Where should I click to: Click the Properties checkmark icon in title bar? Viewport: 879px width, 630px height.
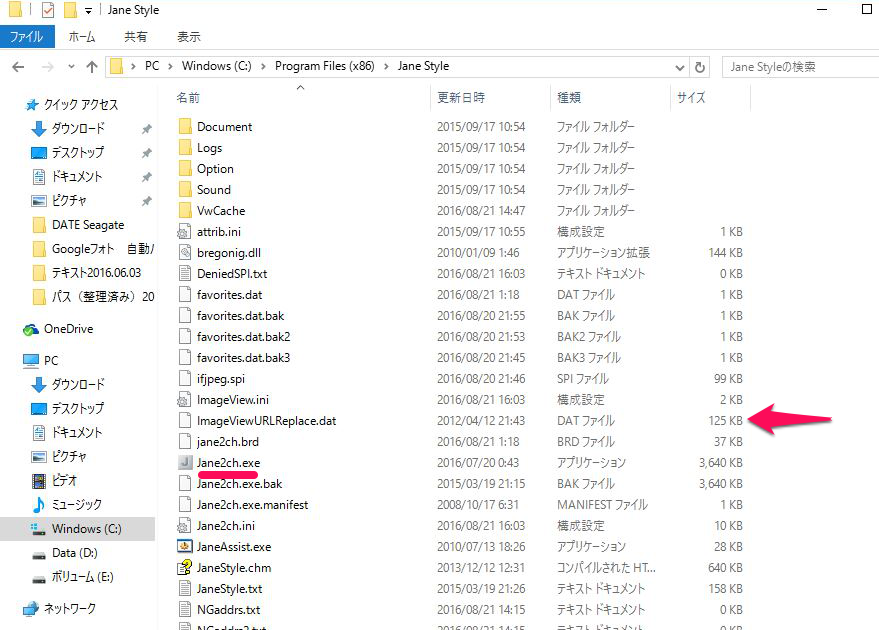(x=48, y=10)
